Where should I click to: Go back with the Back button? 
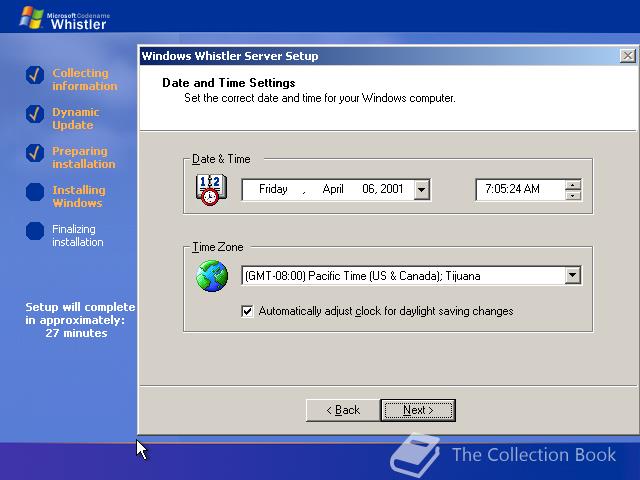tap(343, 410)
